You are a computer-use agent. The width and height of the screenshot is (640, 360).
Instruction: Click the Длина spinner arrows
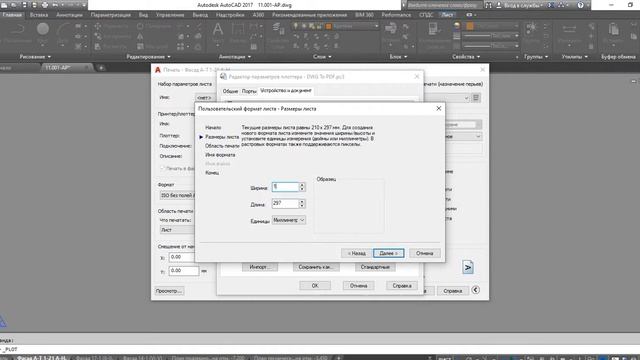click(302, 203)
